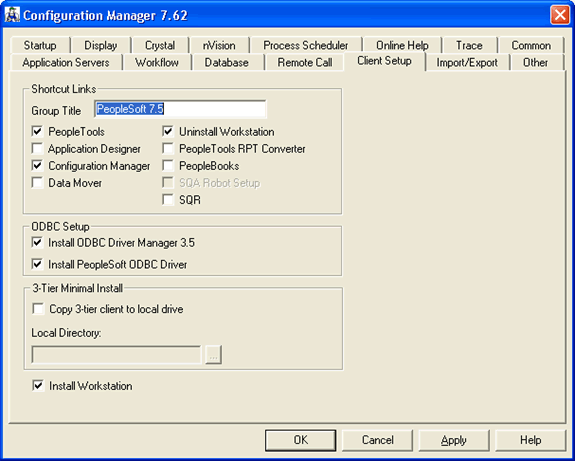Enable the Application Designer checkbox

(x=37, y=149)
